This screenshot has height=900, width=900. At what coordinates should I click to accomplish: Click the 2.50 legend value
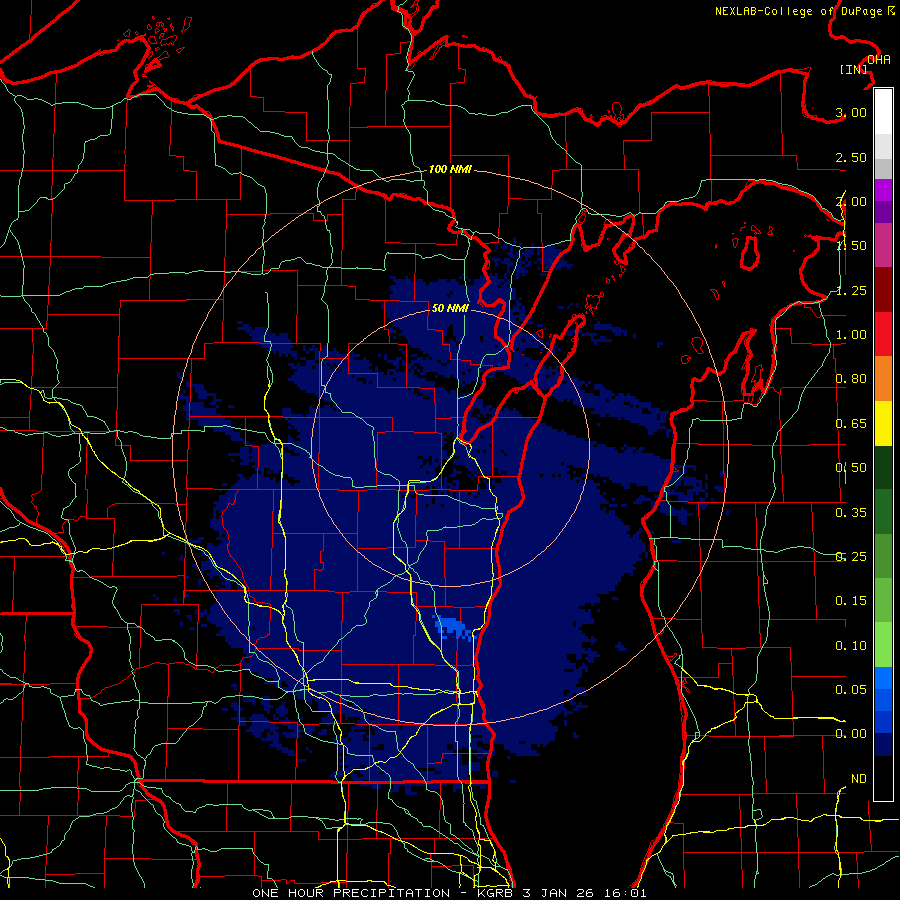[851, 157]
